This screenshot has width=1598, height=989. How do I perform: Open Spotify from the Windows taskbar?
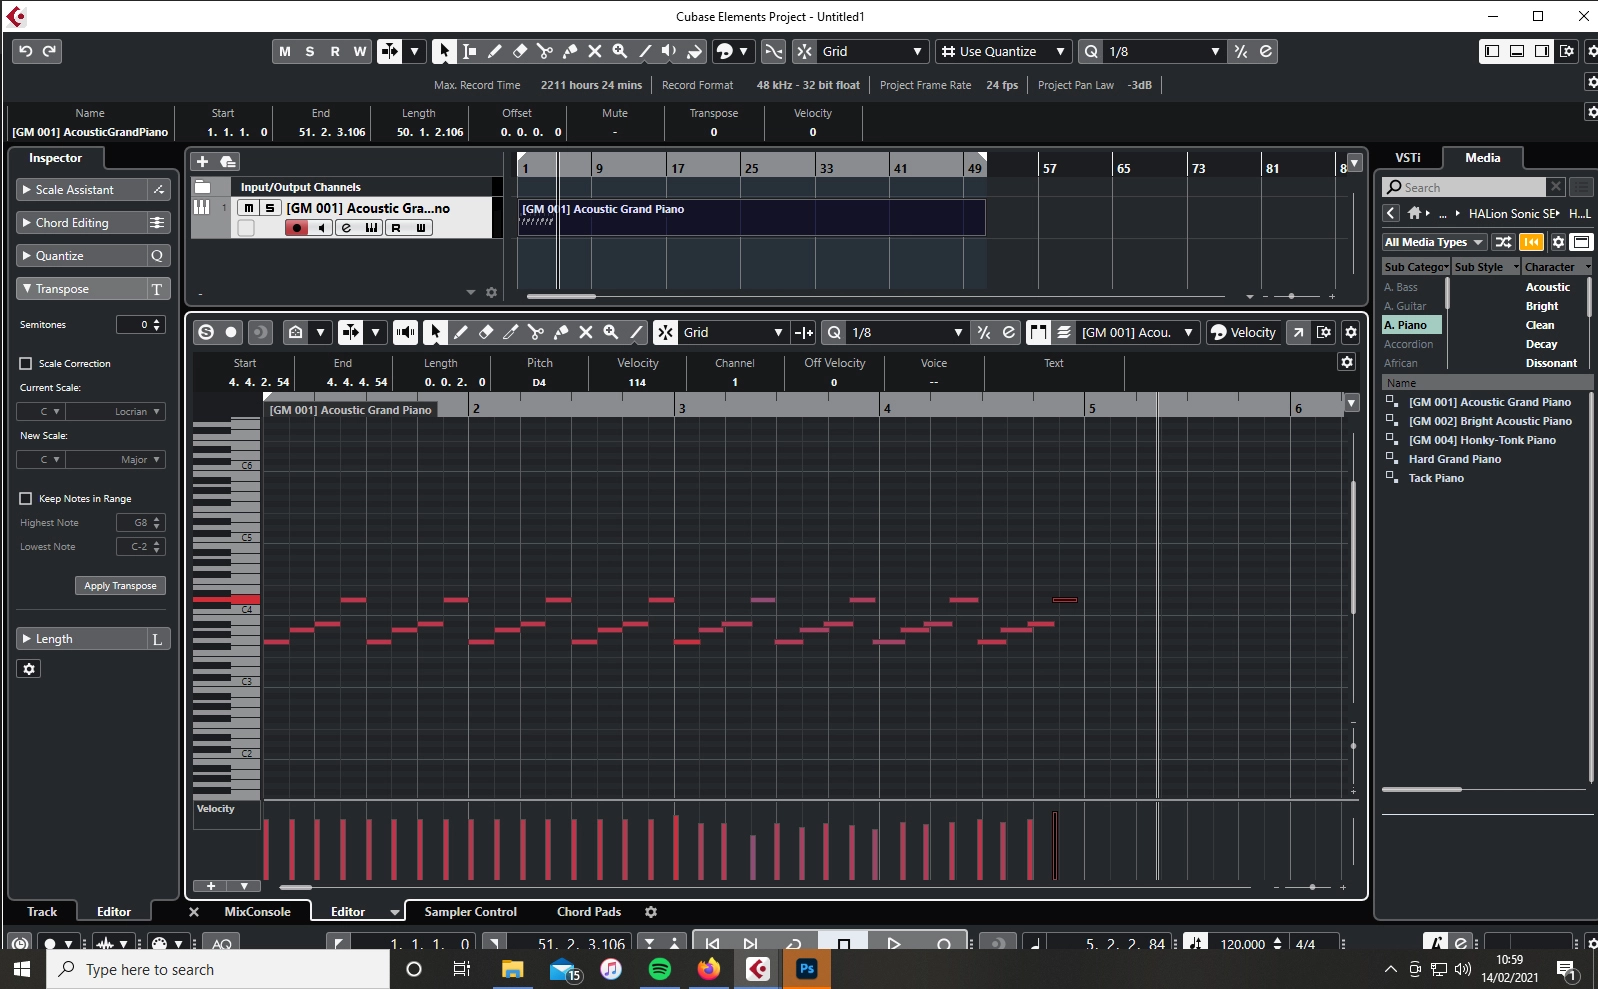tap(660, 968)
